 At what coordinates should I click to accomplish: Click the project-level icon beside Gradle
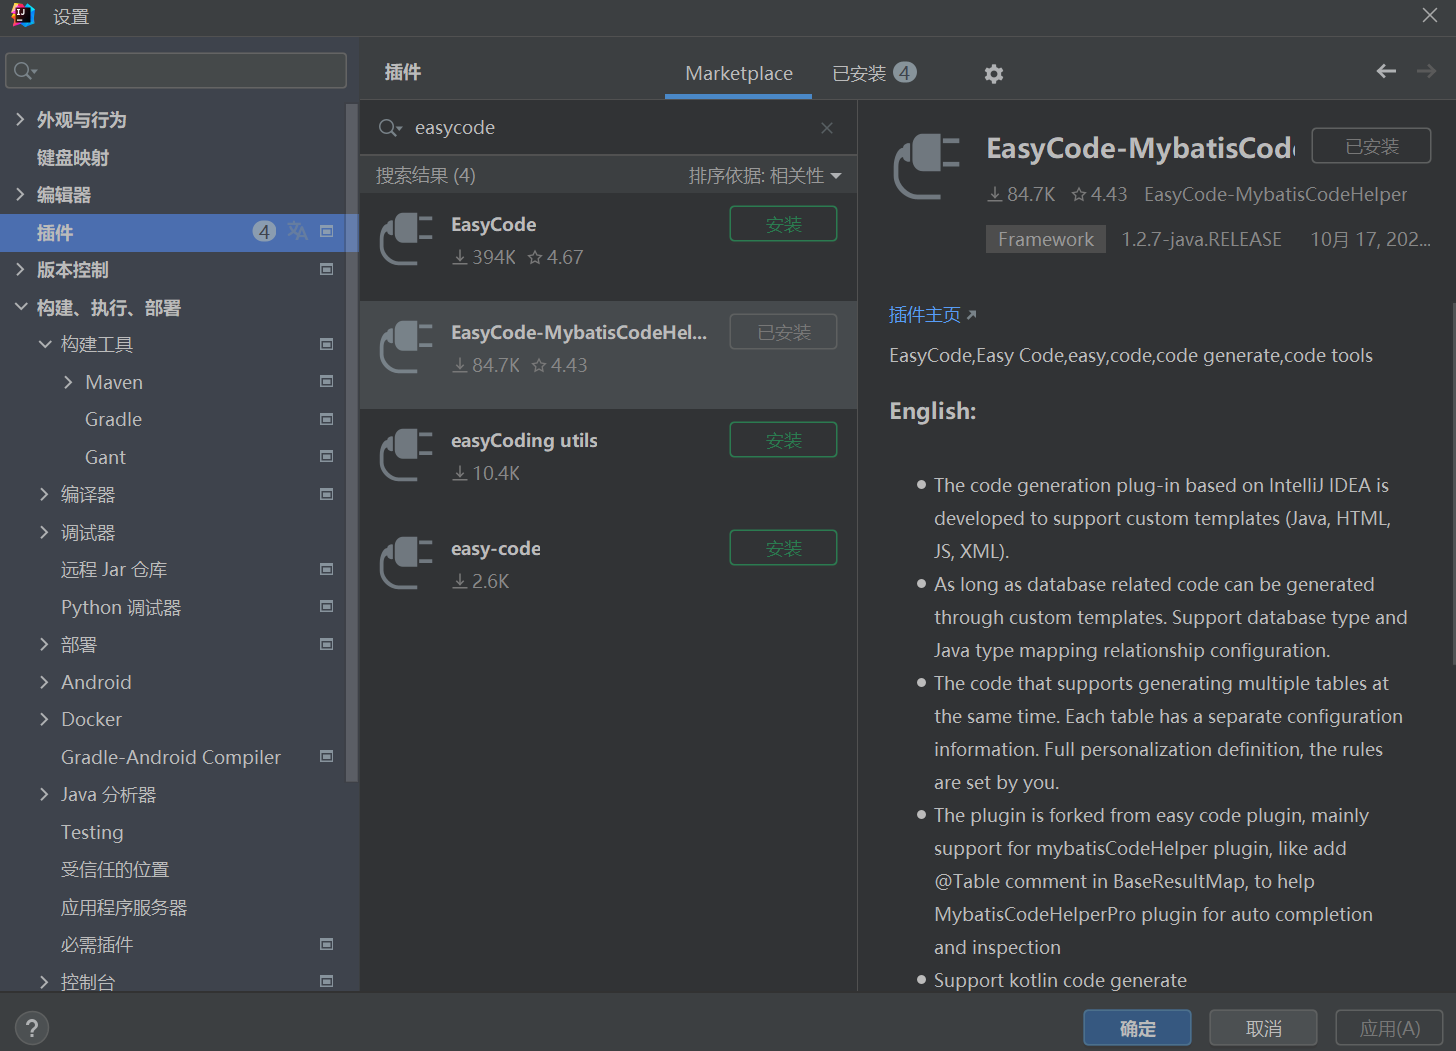326,419
